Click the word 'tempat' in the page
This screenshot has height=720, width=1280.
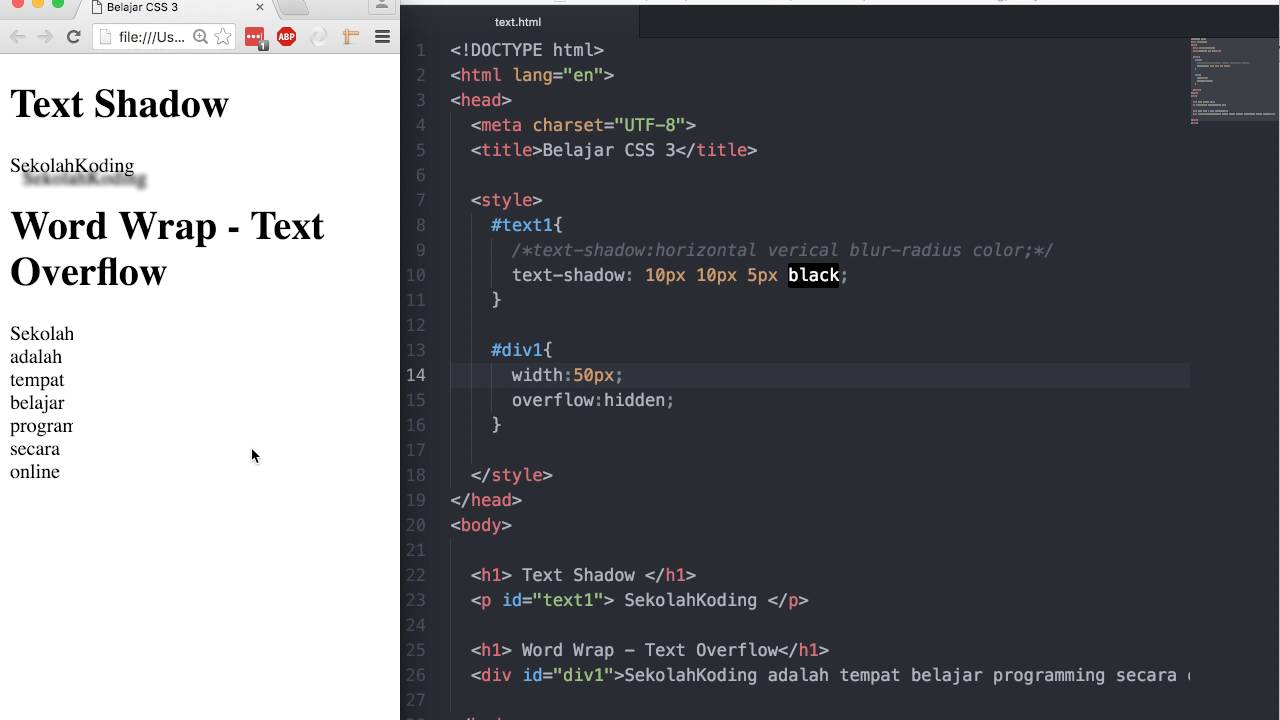point(37,380)
